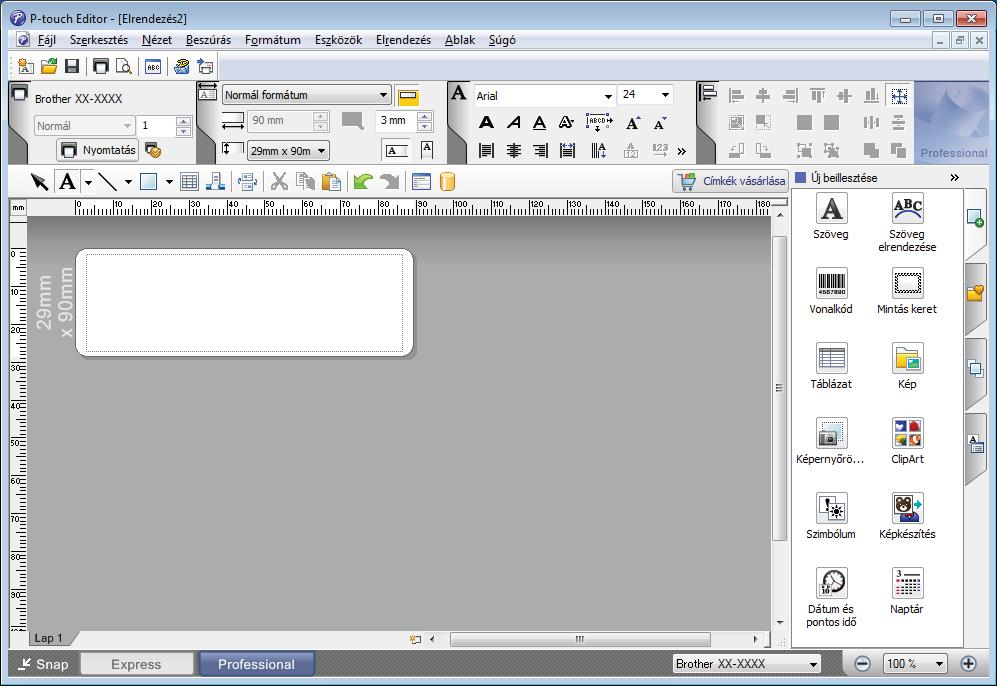Align text left
This screenshot has width=997, height=686.
point(486,151)
